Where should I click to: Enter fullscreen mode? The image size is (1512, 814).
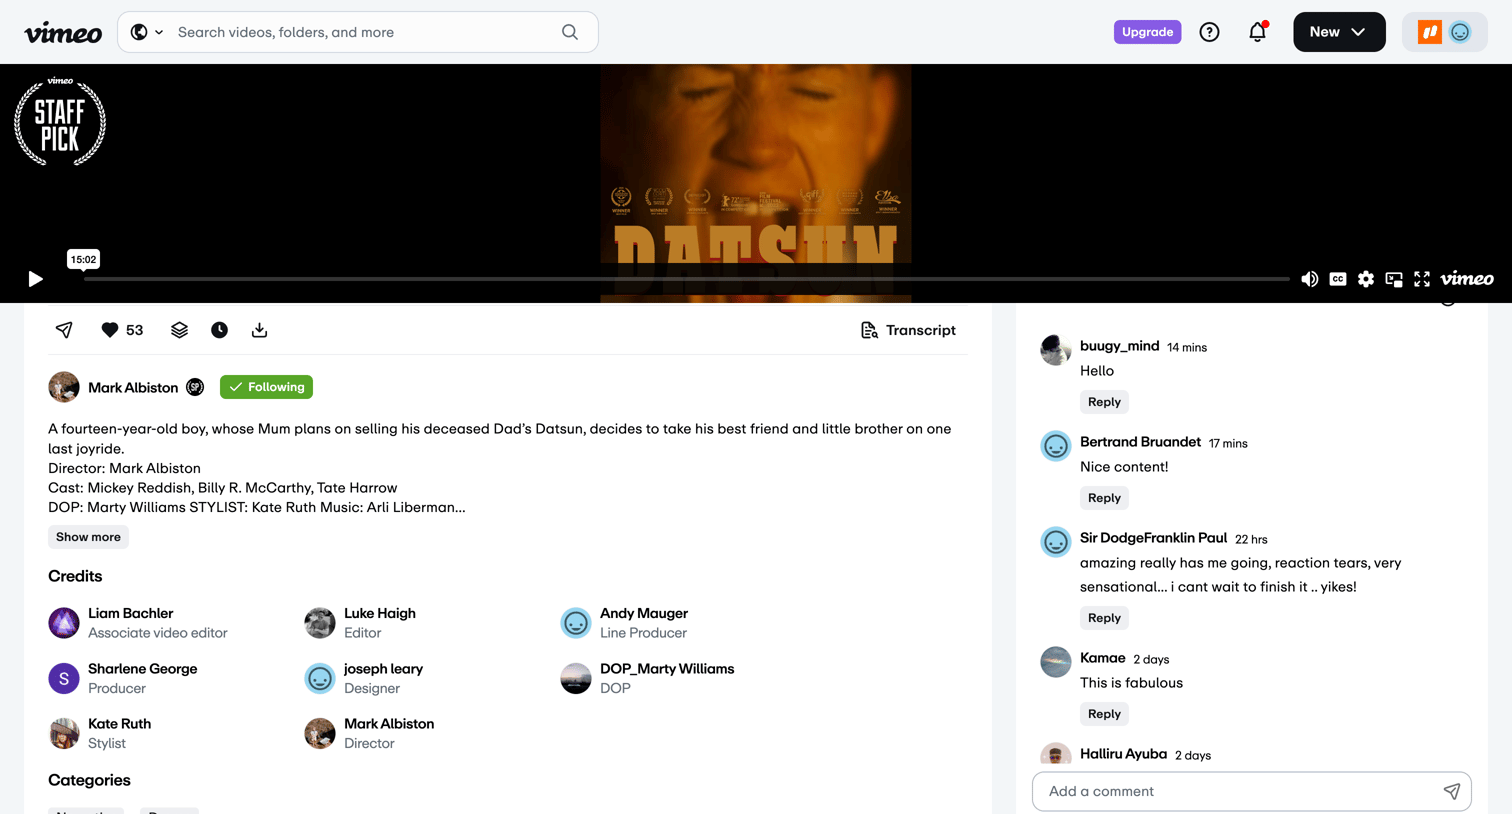pos(1421,279)
